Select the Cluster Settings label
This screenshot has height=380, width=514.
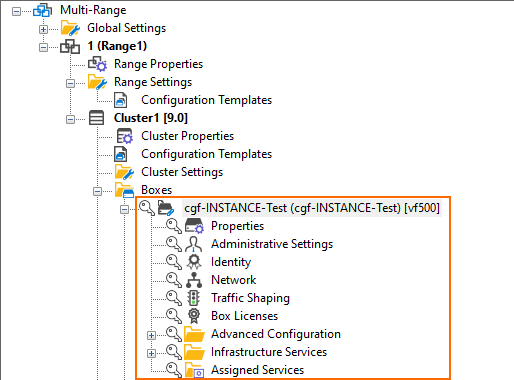point(182,172)
